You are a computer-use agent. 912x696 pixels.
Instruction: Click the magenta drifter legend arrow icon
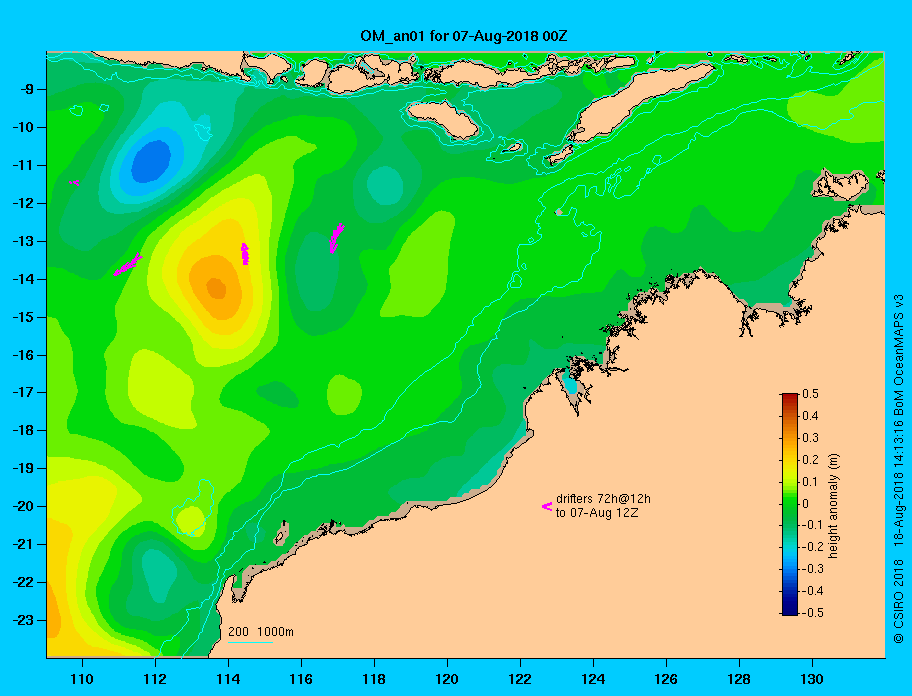(x=547, y=506)
